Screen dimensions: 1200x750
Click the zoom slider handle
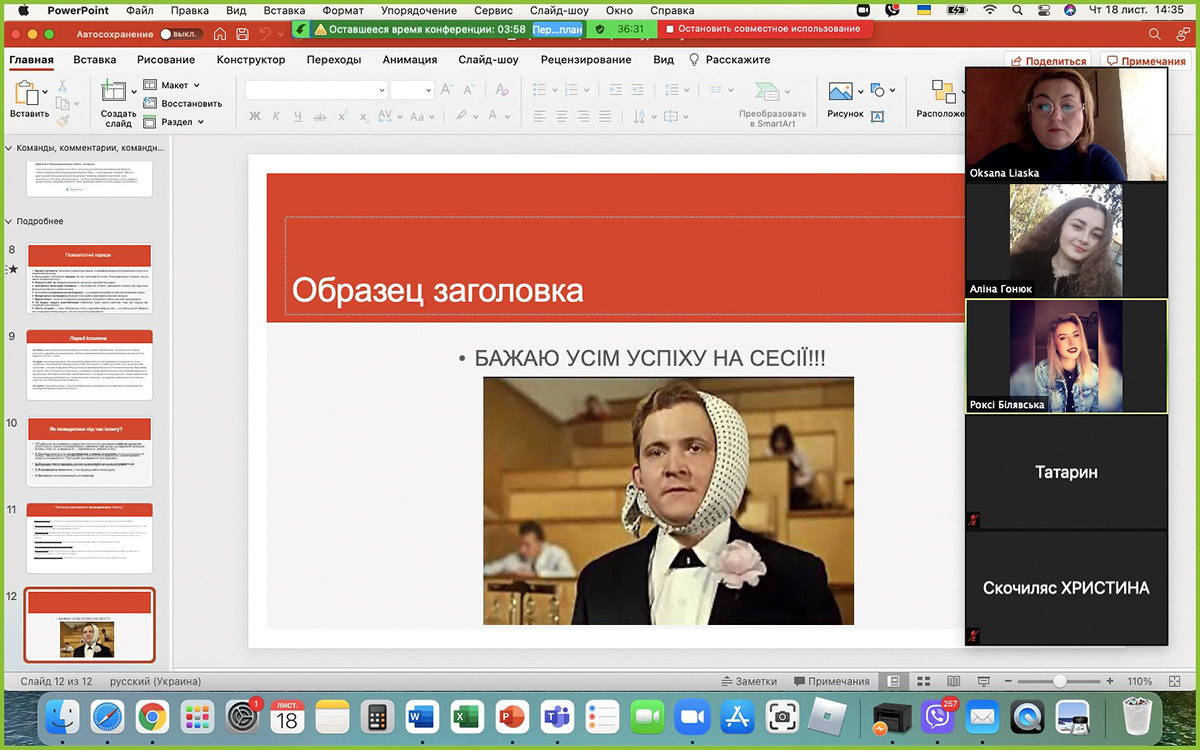[x=1059, y=681]
